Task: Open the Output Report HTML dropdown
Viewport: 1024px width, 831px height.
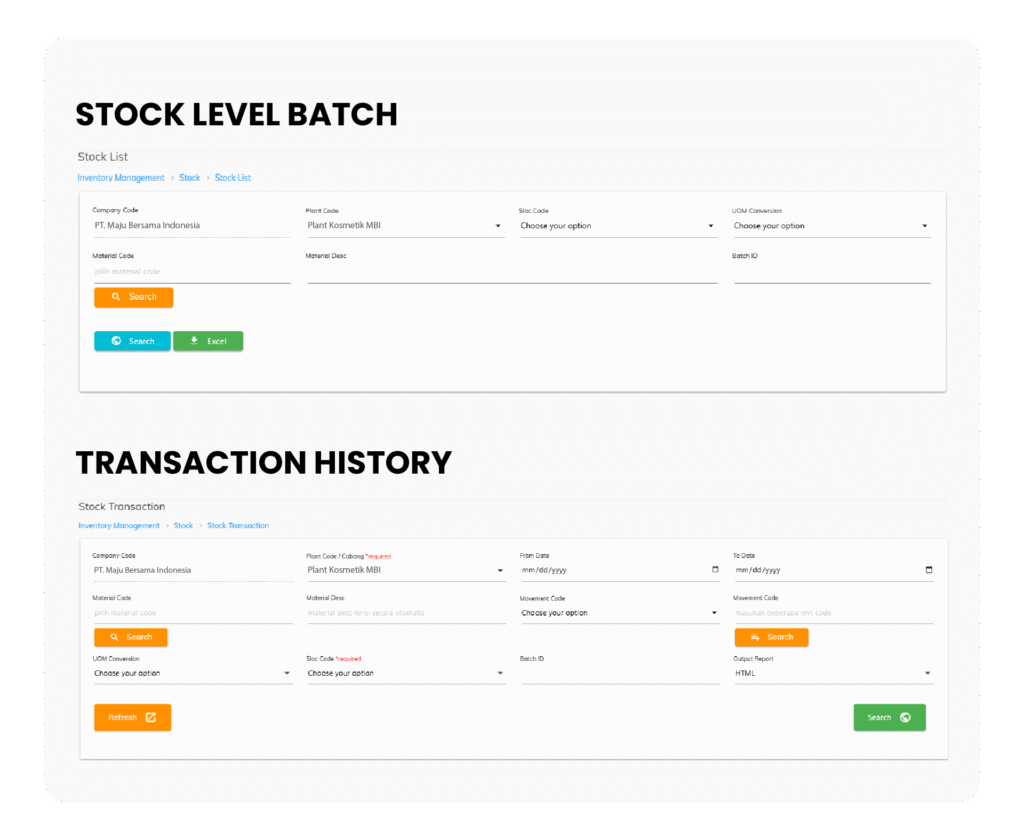Action: (x=832, y=673)
